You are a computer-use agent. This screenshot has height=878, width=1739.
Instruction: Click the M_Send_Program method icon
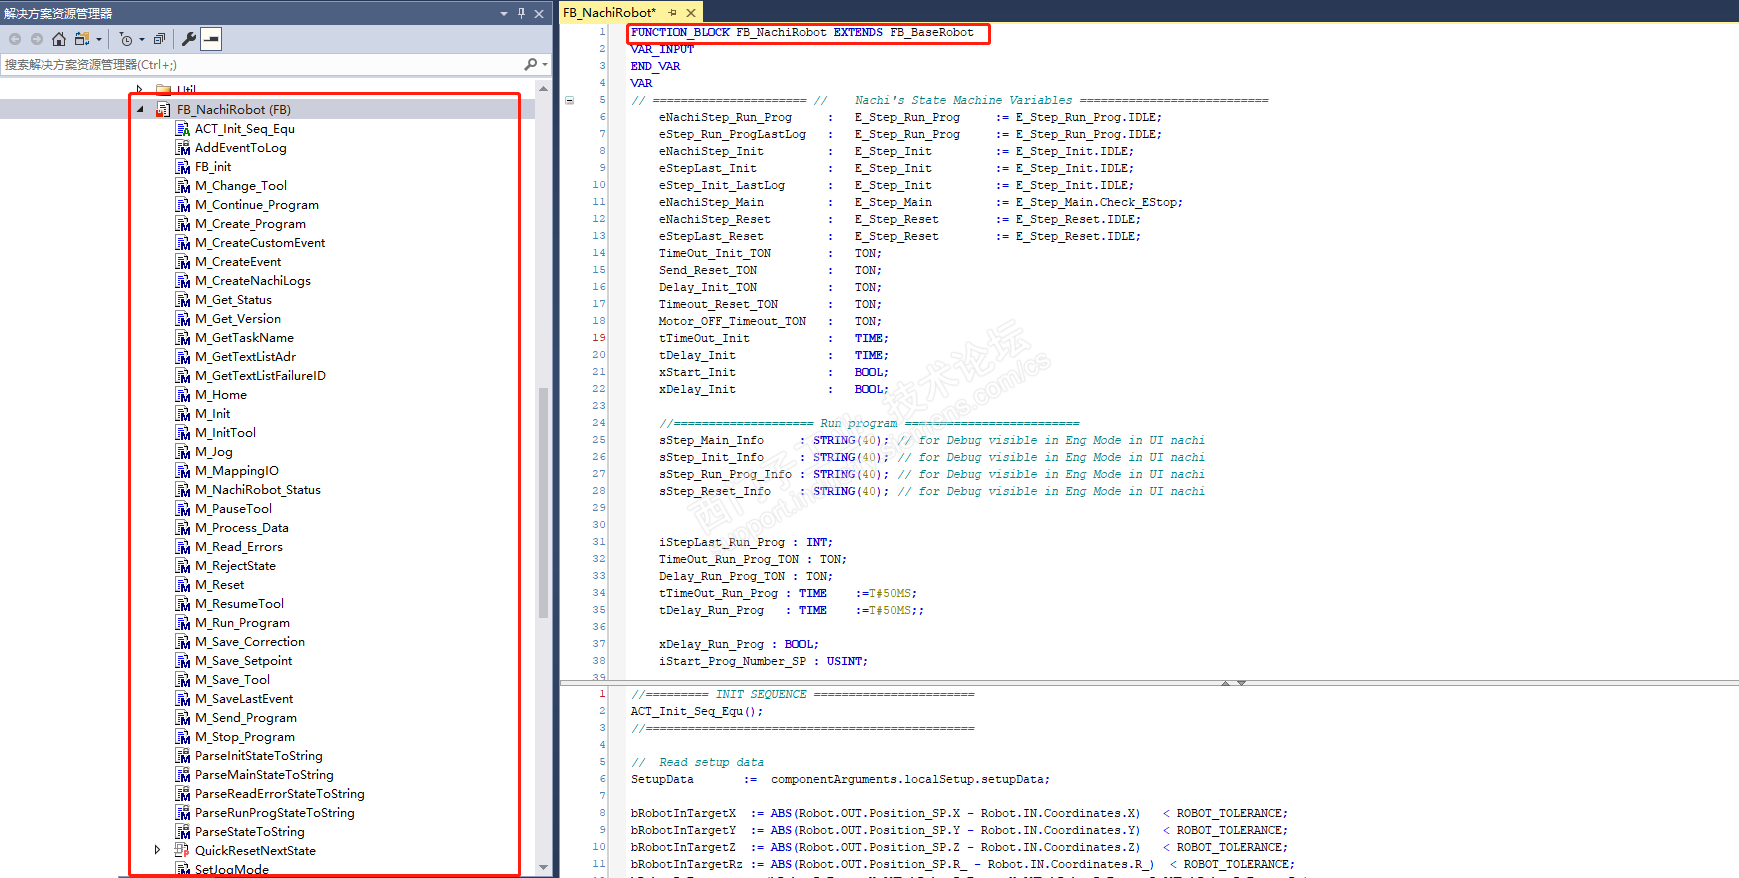[183, 718]
